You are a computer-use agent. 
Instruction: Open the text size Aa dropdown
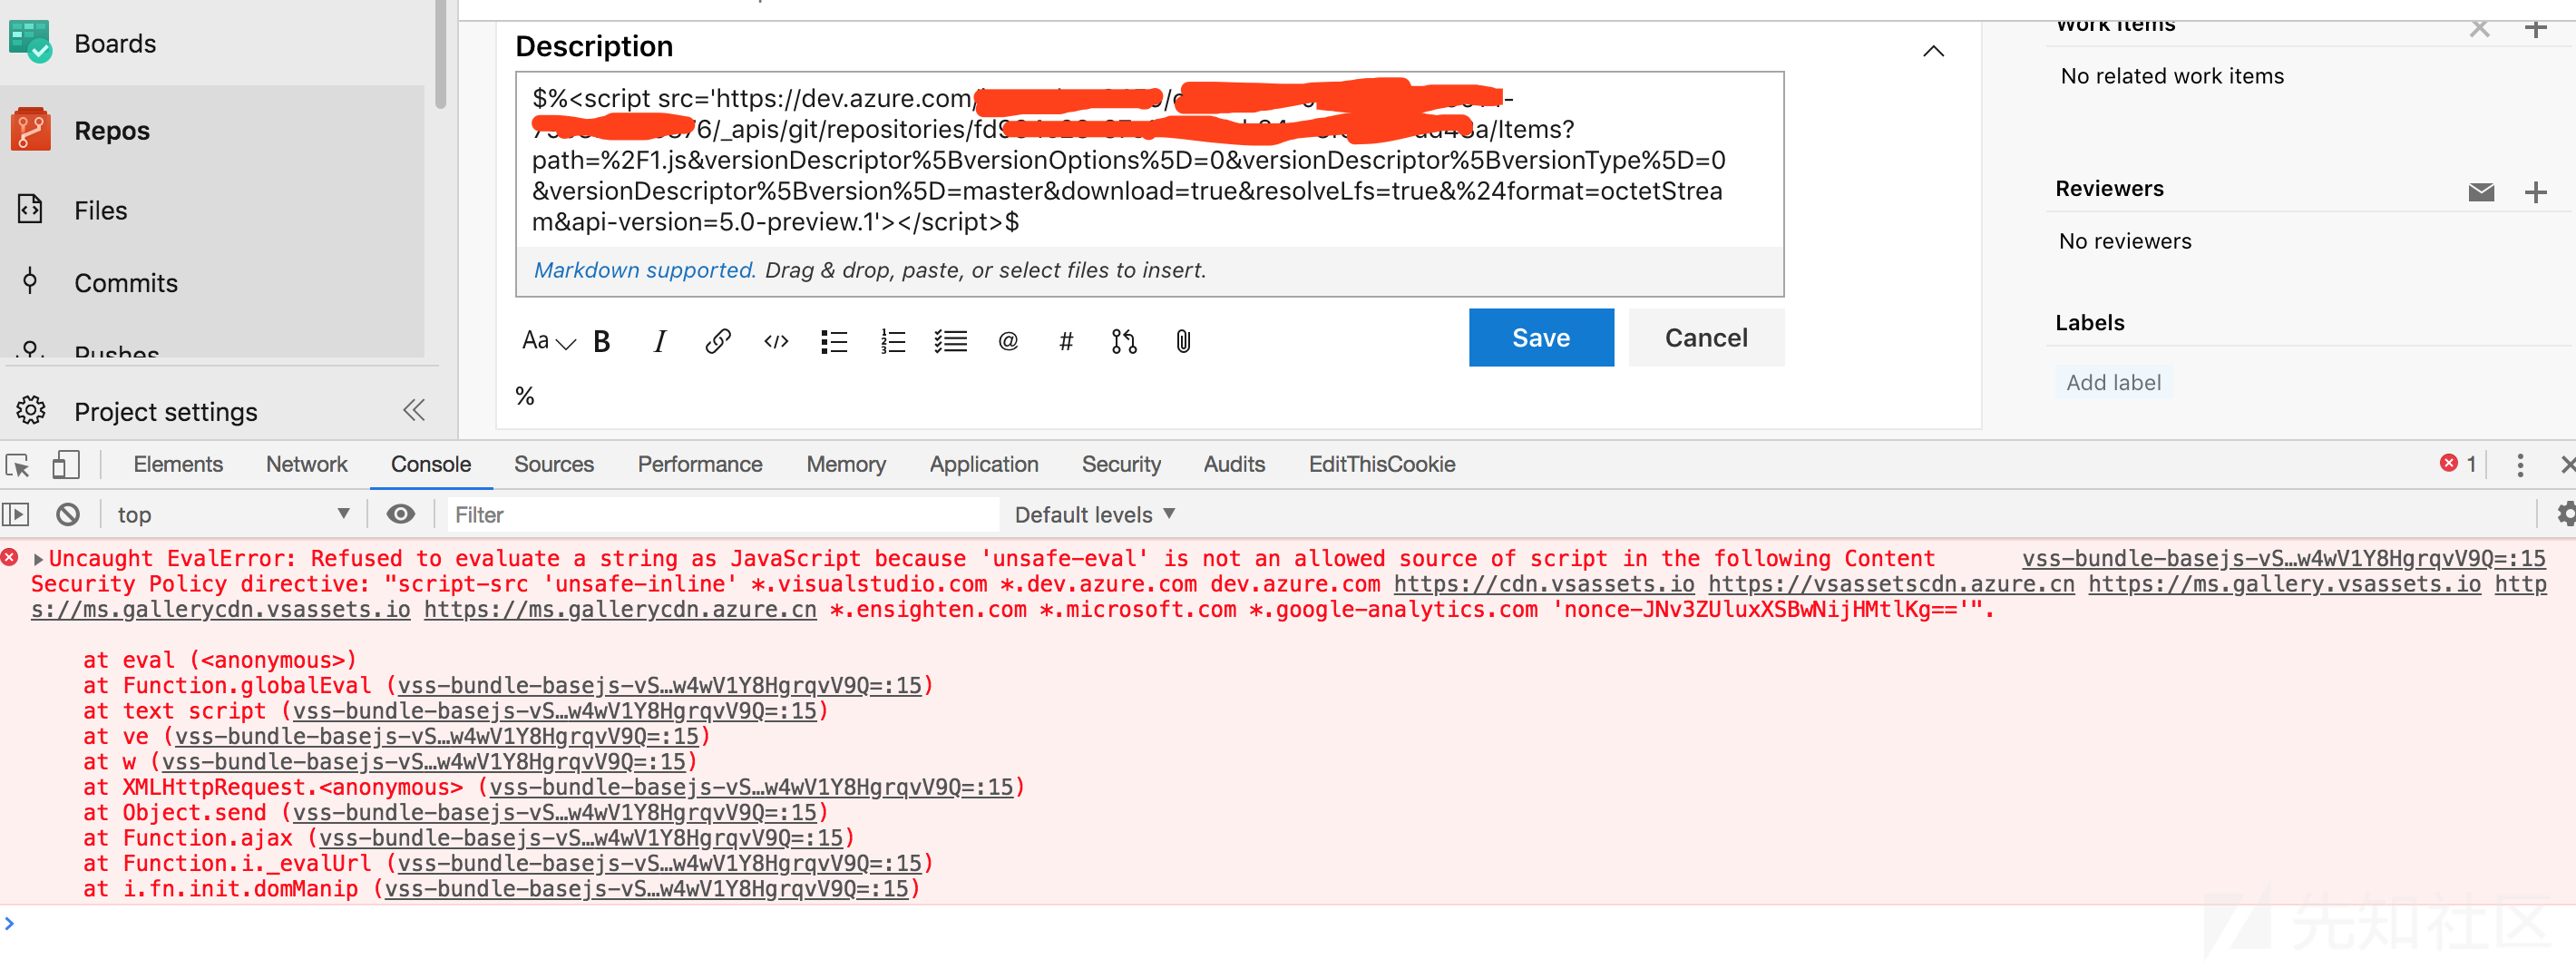[x=548, y=341]
